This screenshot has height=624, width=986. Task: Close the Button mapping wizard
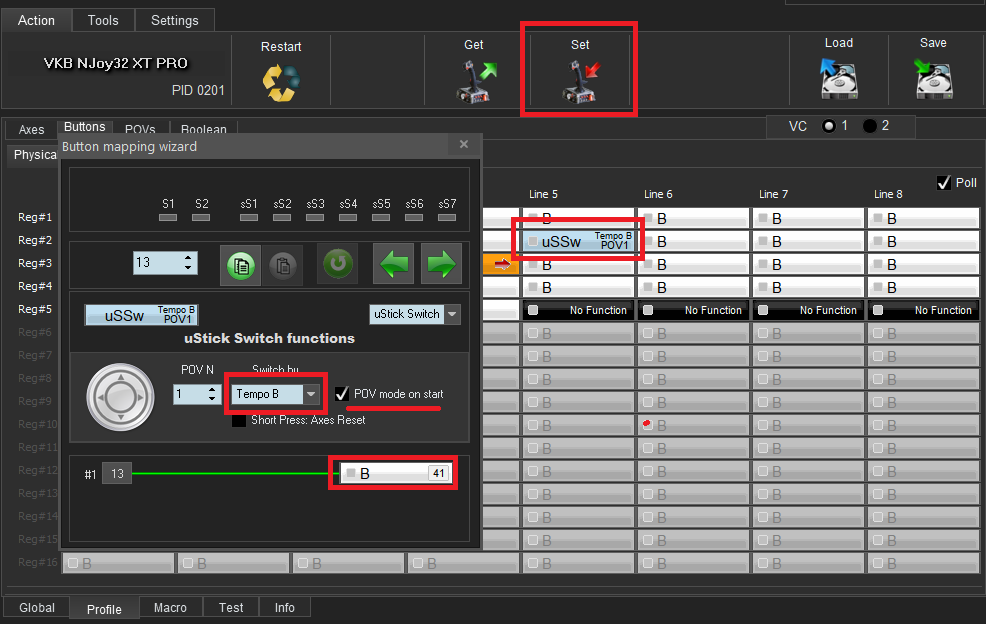click(464, 145)
